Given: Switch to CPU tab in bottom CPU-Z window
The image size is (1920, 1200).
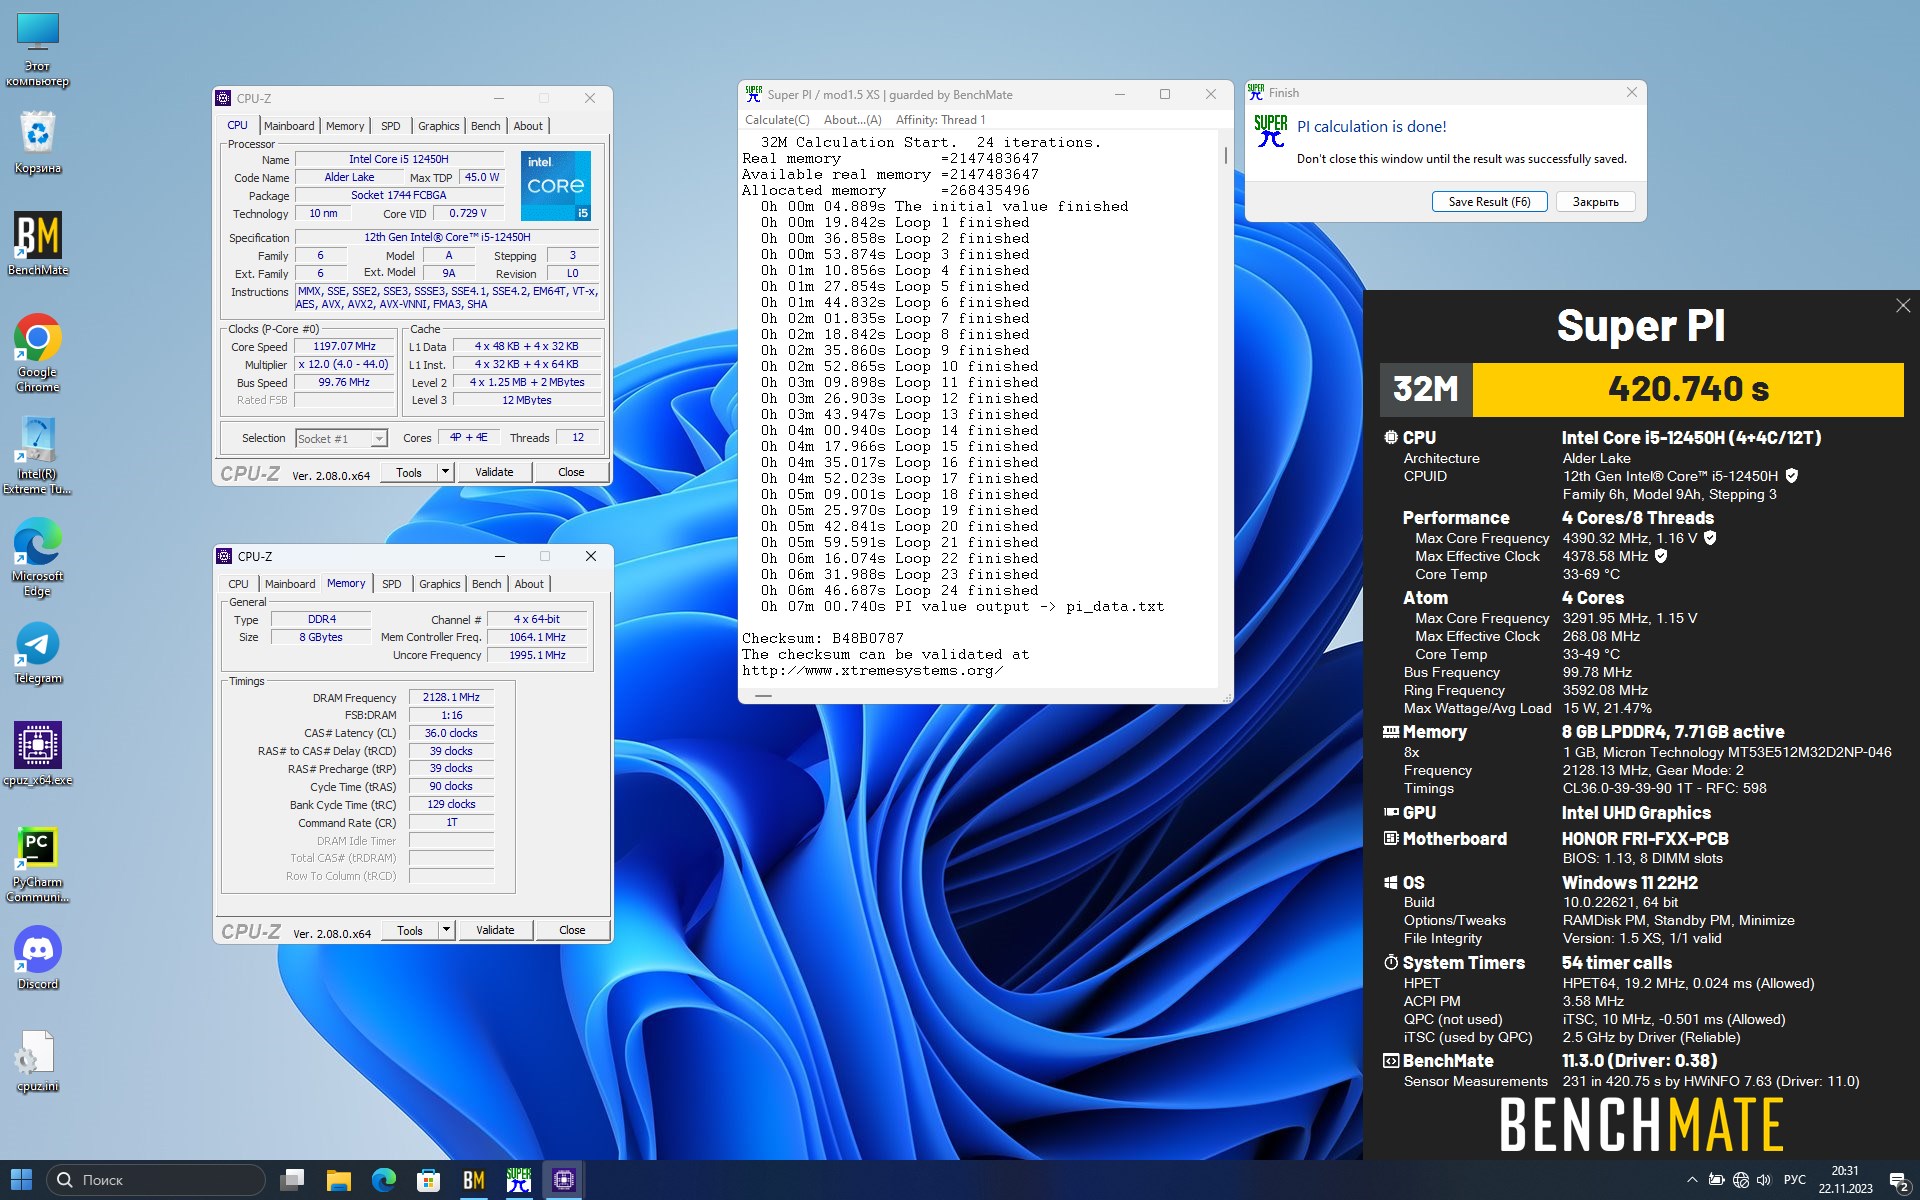Looking at the screenshot, I should 238,584.
